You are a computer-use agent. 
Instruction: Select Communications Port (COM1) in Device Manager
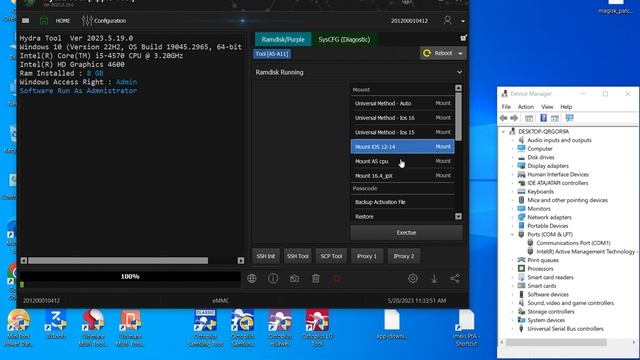pos(573,243)
